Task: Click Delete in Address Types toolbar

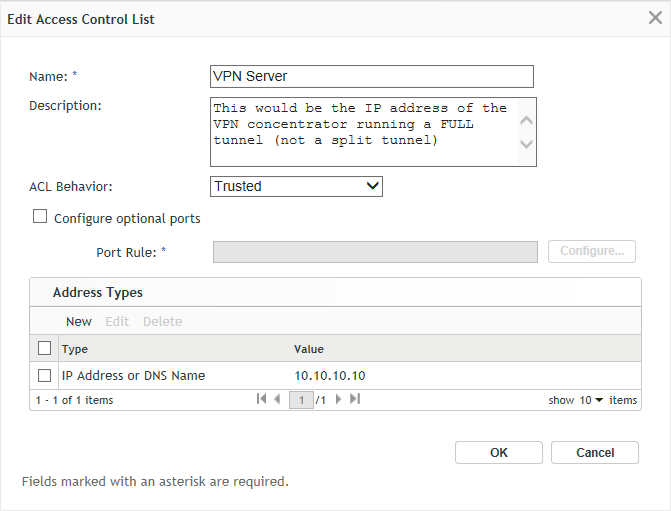Action: click(x=162, y=321)
